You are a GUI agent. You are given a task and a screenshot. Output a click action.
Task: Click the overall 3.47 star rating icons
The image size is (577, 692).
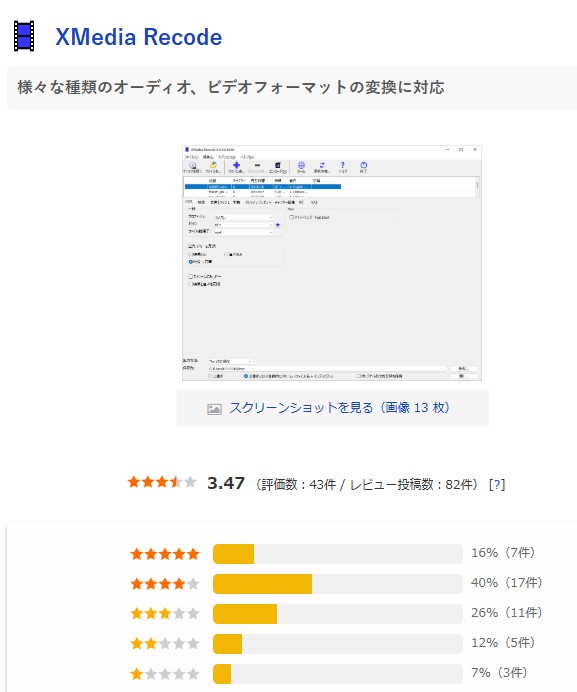pyautogui.click(x=162, y=481)
